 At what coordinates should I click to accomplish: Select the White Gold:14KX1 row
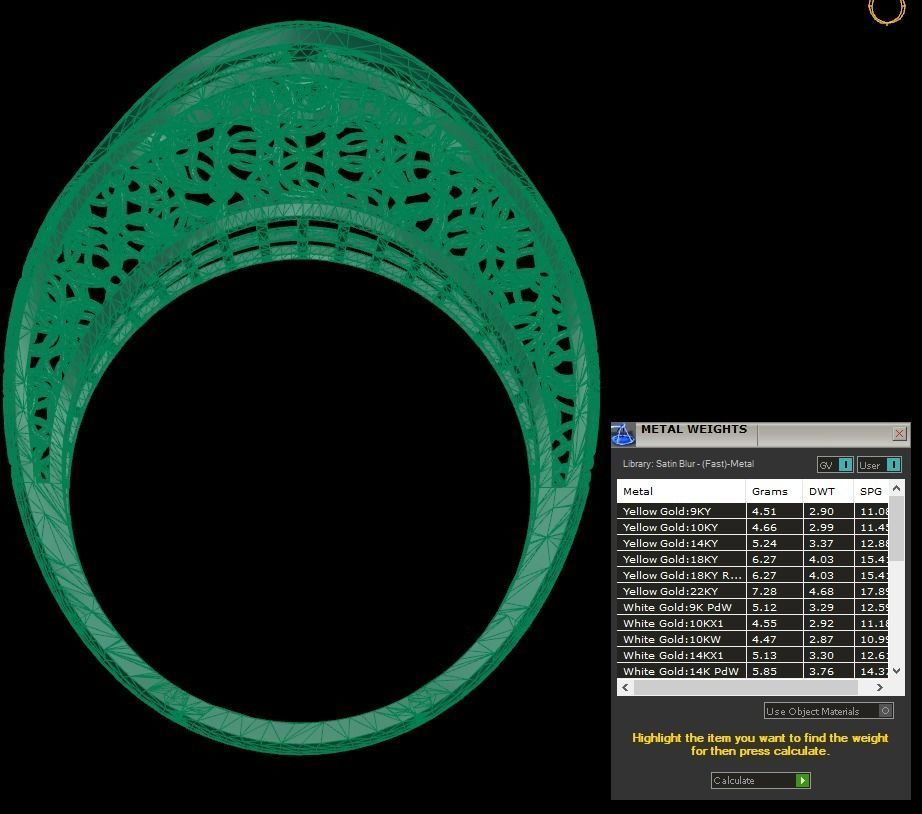coord(753,655)
